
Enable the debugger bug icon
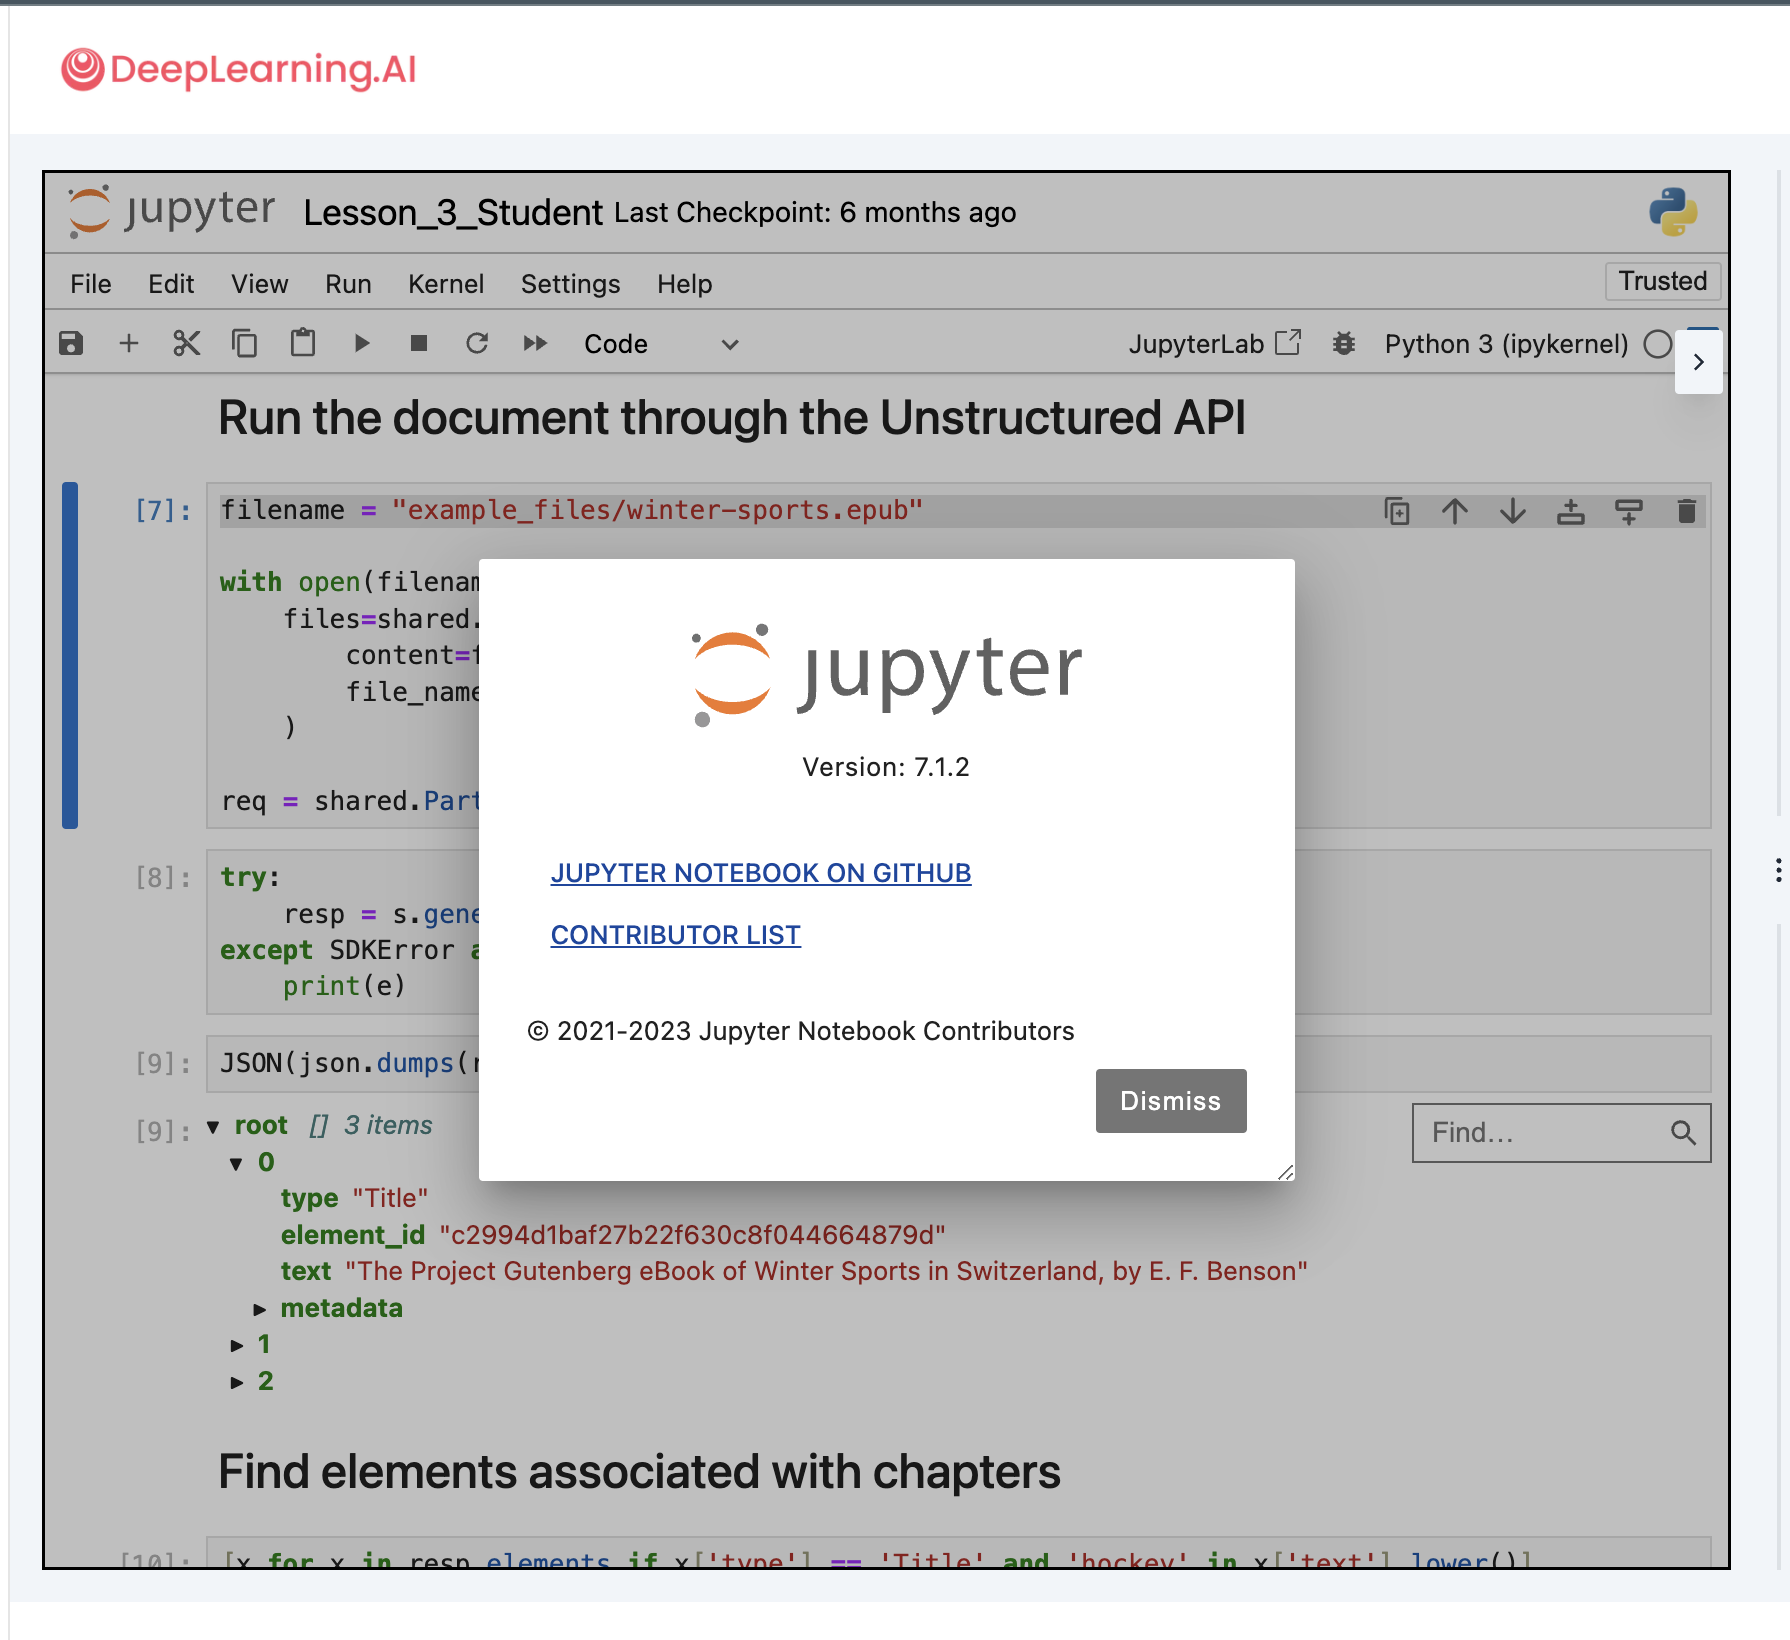1344,344
